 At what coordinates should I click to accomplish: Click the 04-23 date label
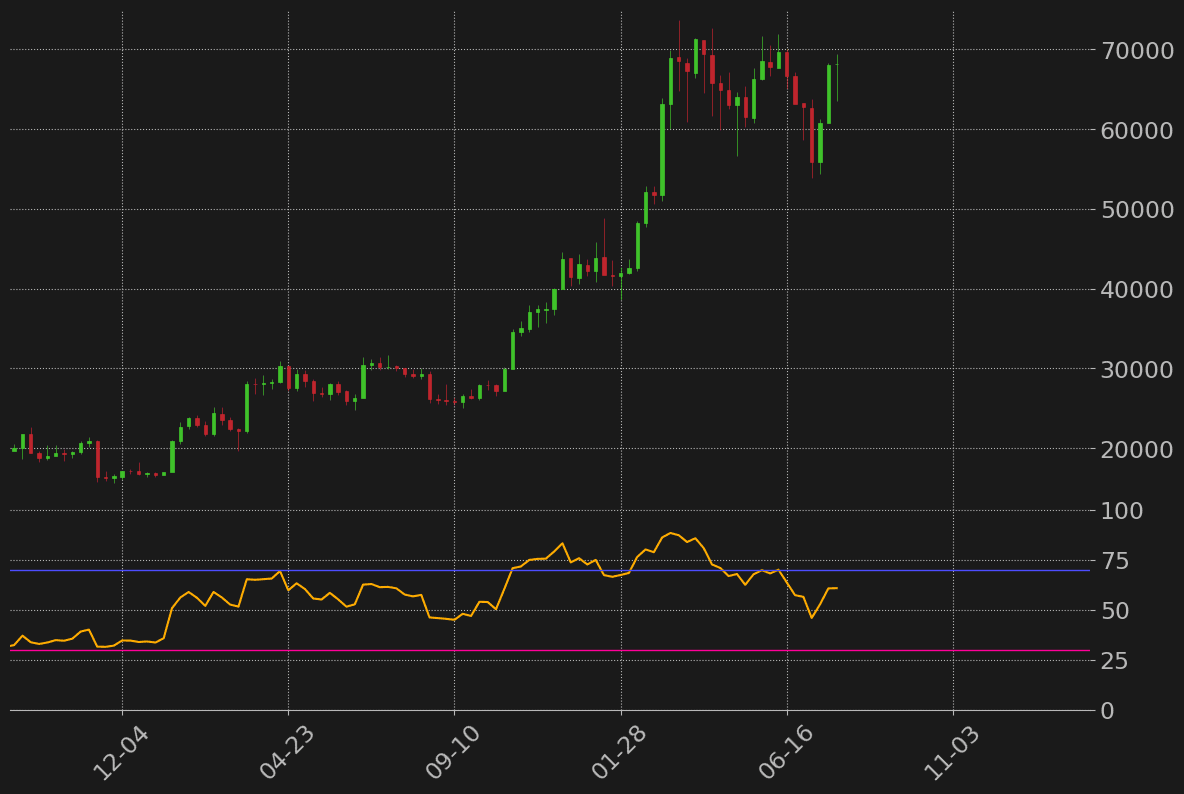(x=286, y=755)
